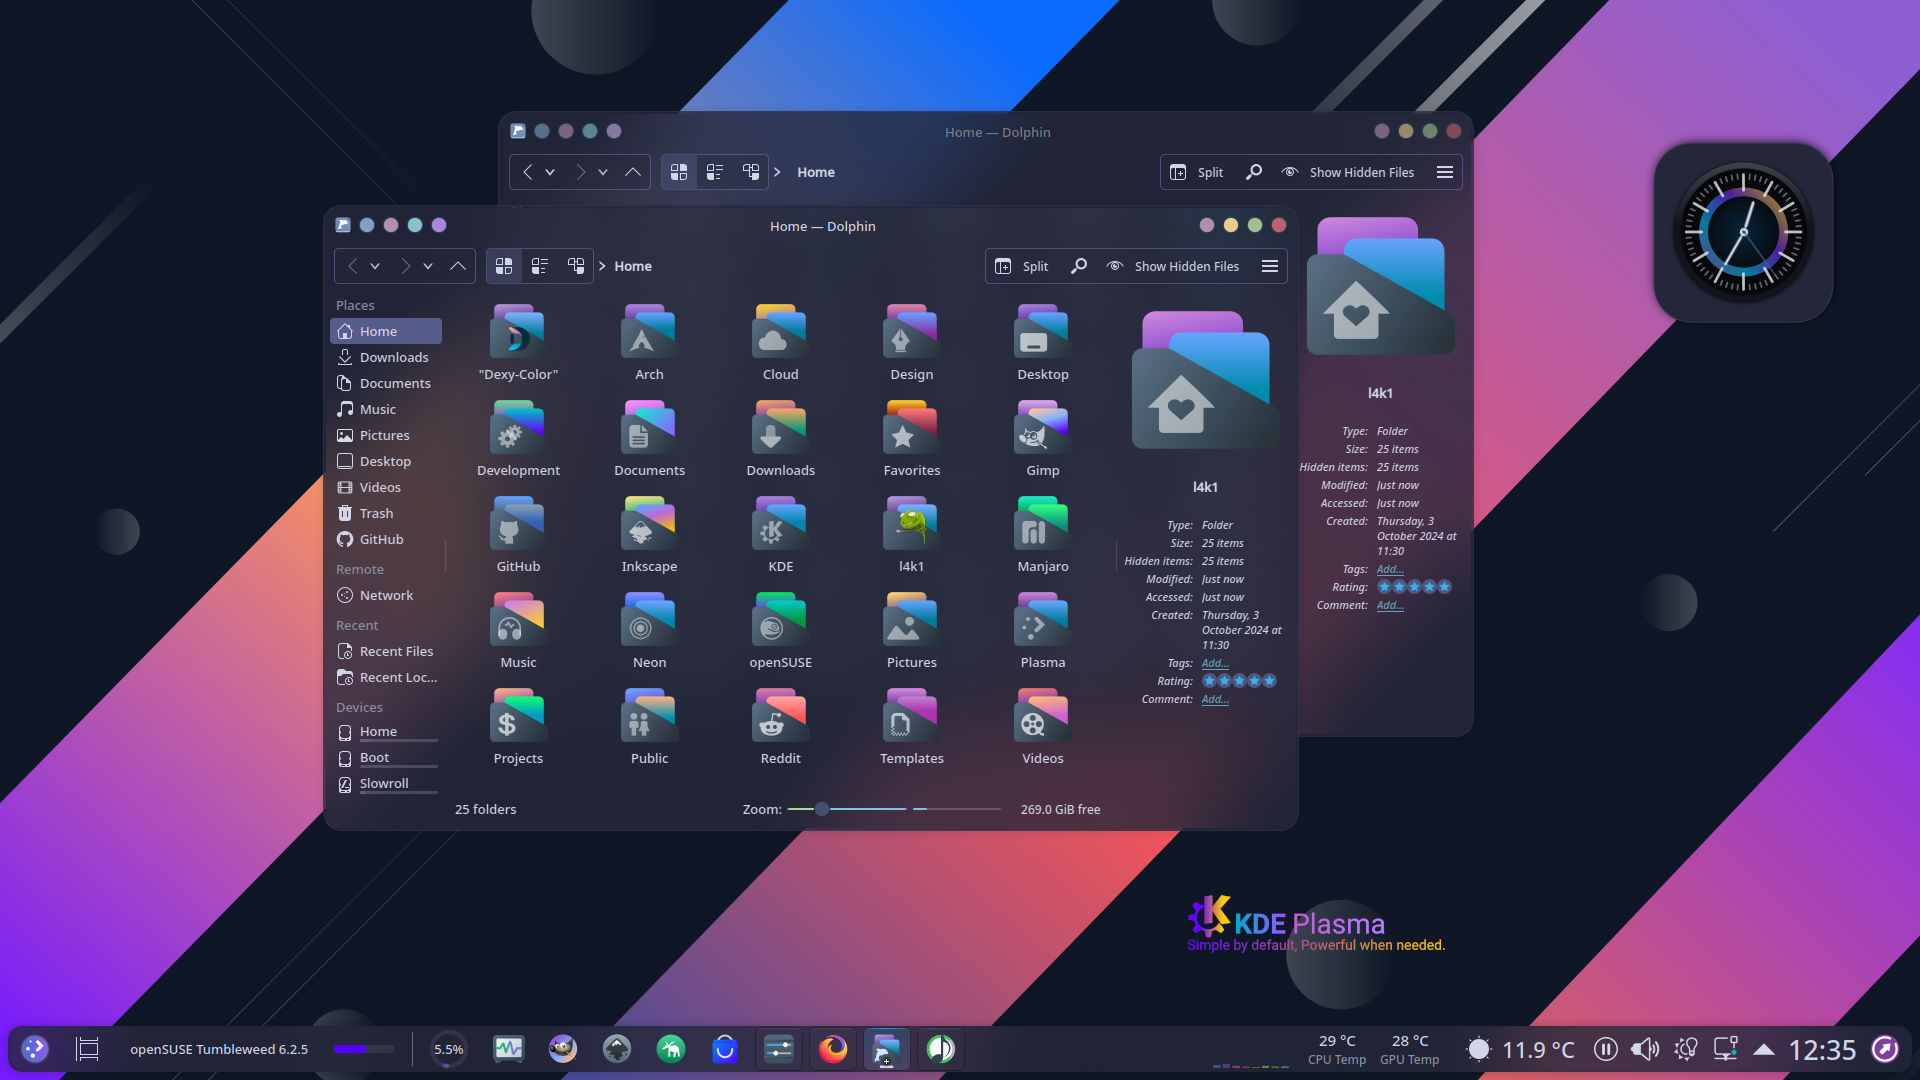Image resolution: width=1920 pixels, height=1080 pixels.
Task: Toggle Show Hidden Files in front Dolphin window
Action: point(1173,266)
